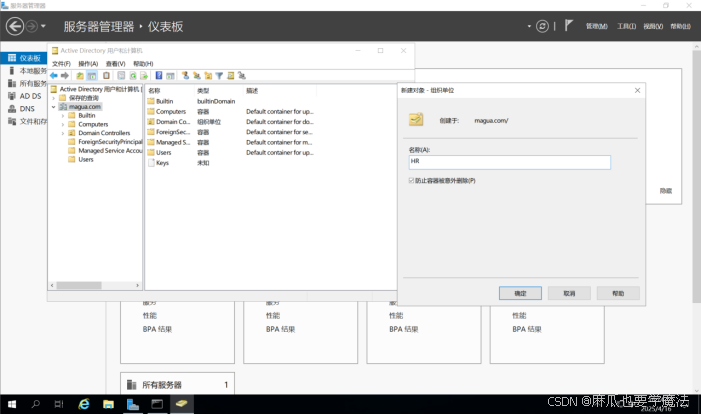701x415 pixels.
Task: Click the Export List toolbar icon
Action: point(144,76)
